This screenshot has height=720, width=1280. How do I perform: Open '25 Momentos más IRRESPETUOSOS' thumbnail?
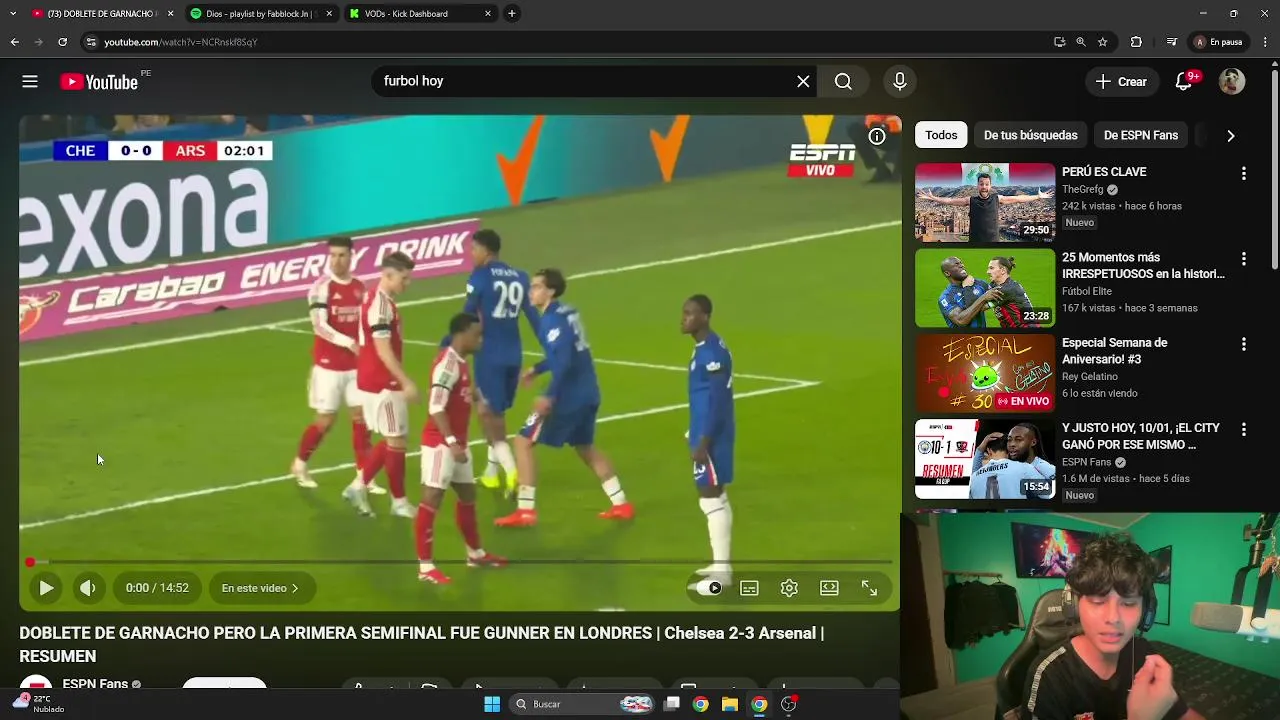point(985,288)
